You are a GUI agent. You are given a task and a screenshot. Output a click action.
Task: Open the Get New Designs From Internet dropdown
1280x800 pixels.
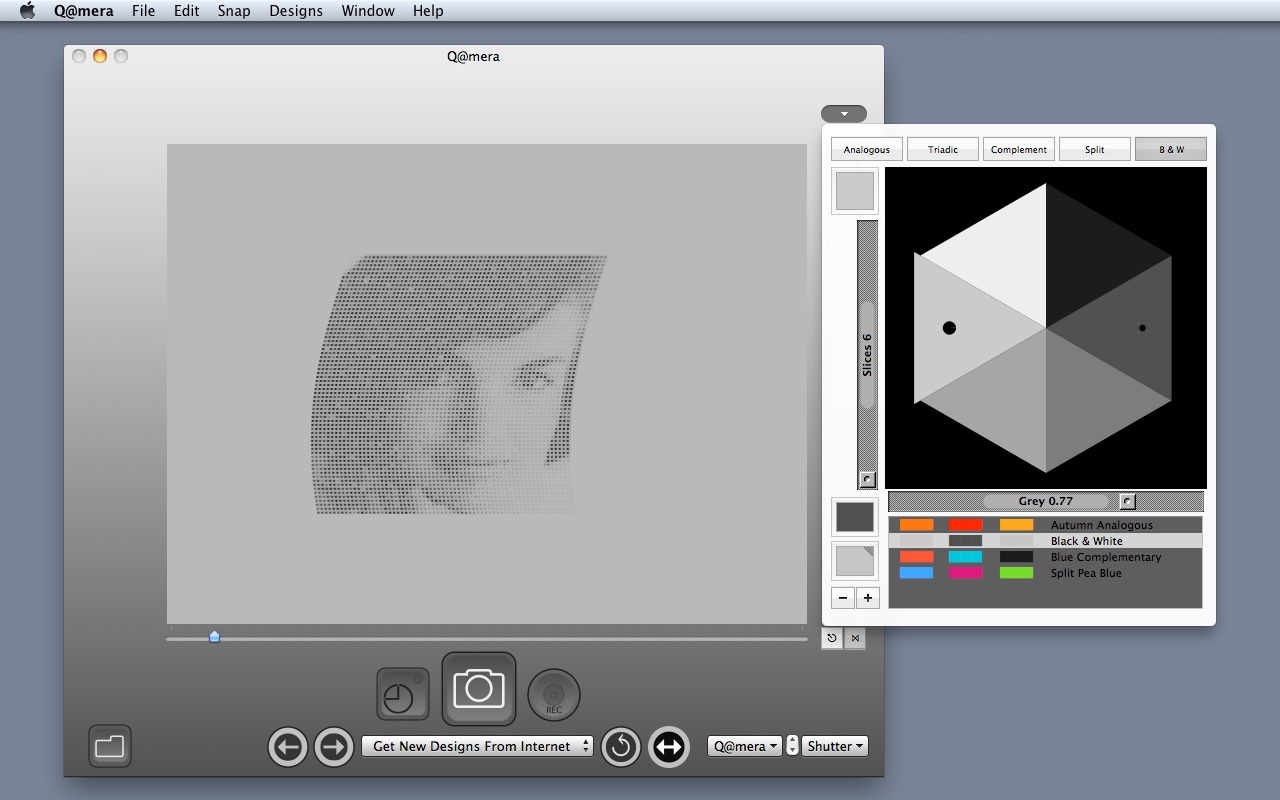[477, 746]
